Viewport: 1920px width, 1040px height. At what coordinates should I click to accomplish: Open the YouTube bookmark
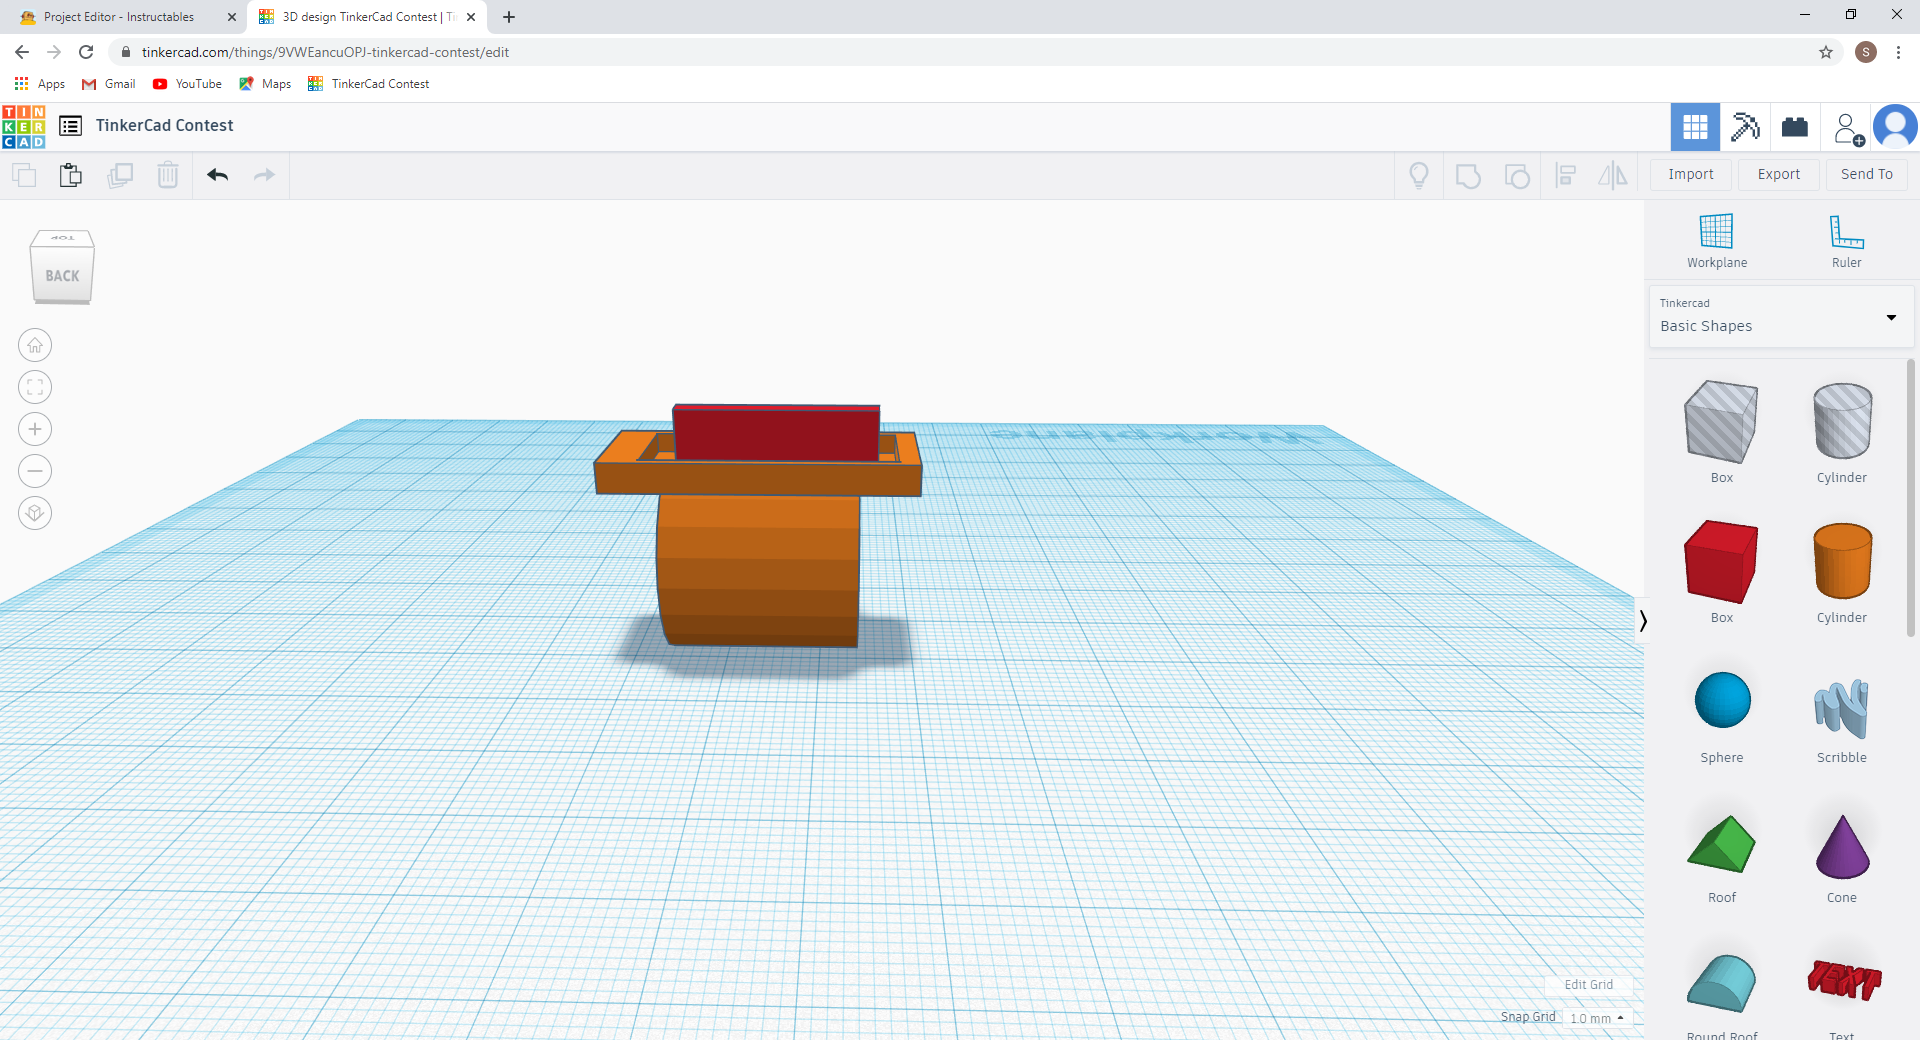point(187,84)
